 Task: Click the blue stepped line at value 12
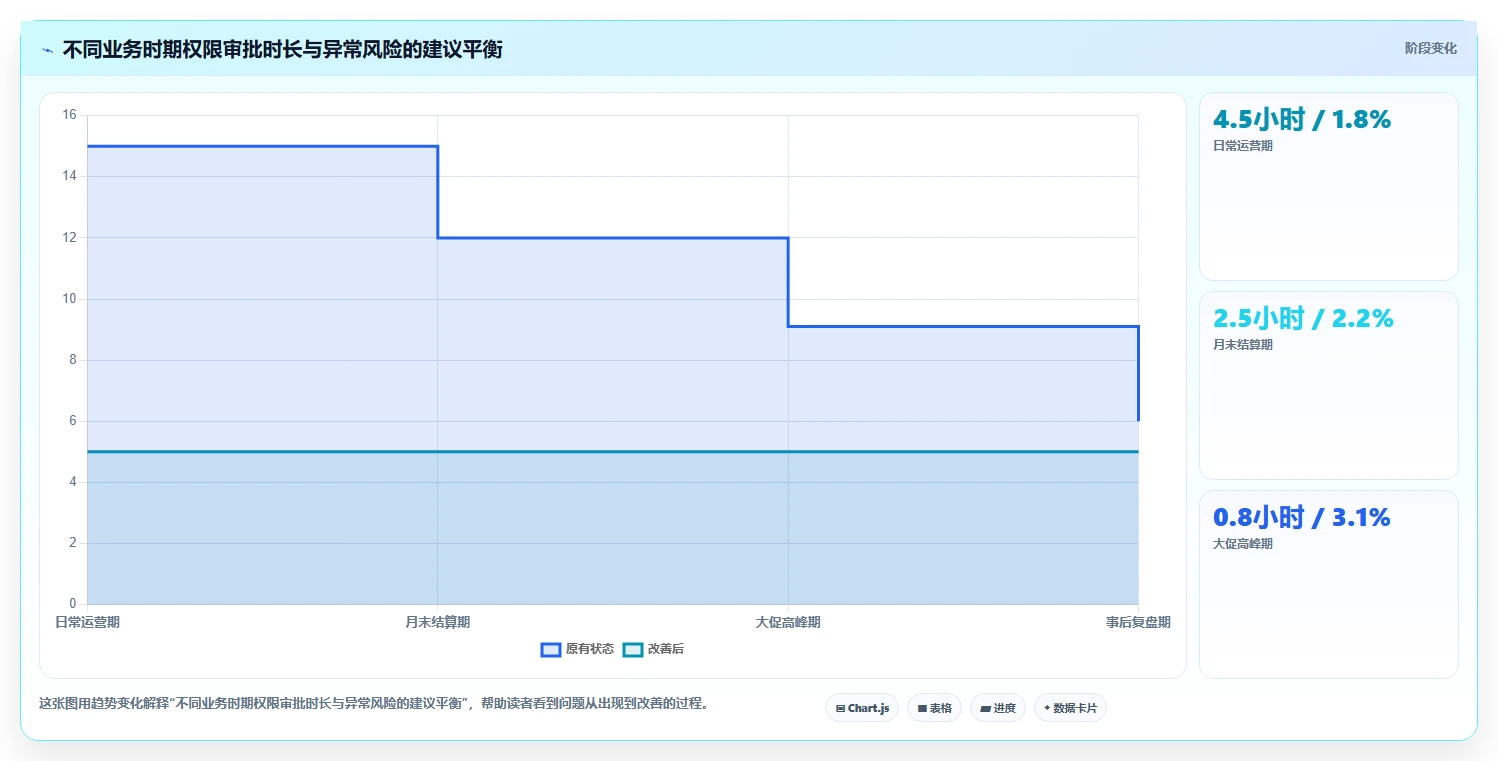pos(613,238)
